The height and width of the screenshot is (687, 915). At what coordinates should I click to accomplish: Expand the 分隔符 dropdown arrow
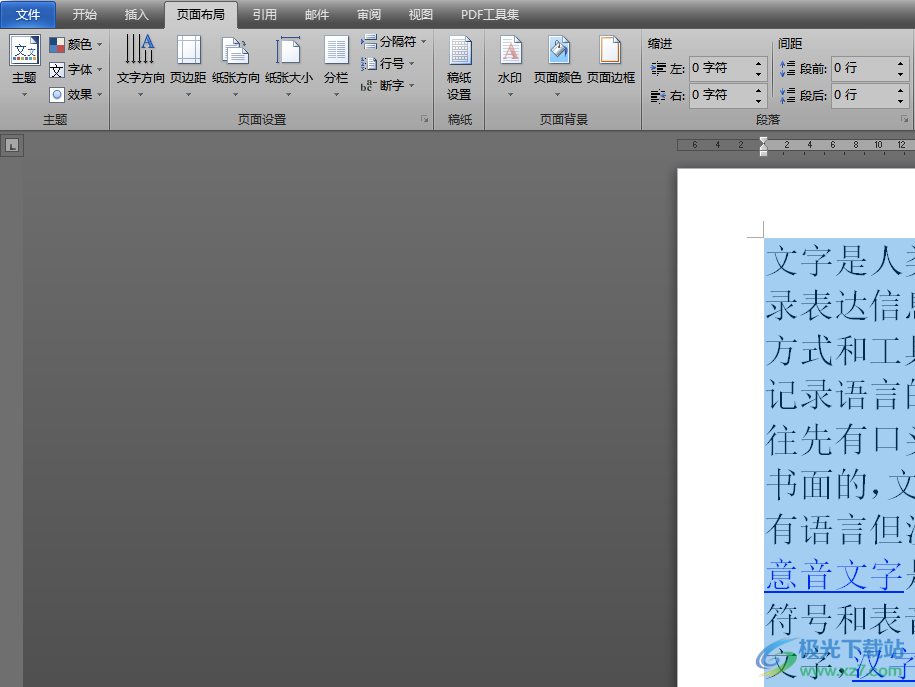424,42
